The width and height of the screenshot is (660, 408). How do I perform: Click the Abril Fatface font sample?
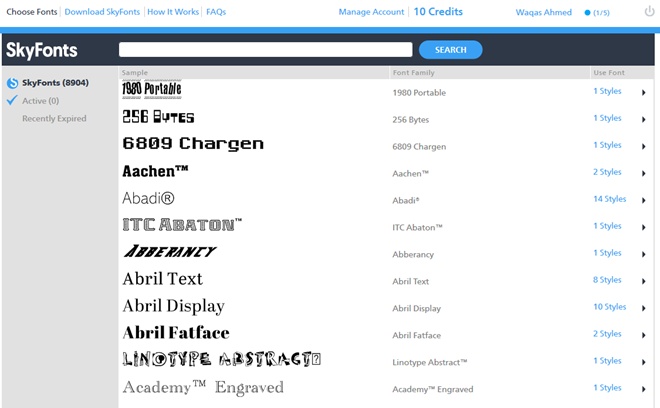pyautogui.click(x=176, y=333)
